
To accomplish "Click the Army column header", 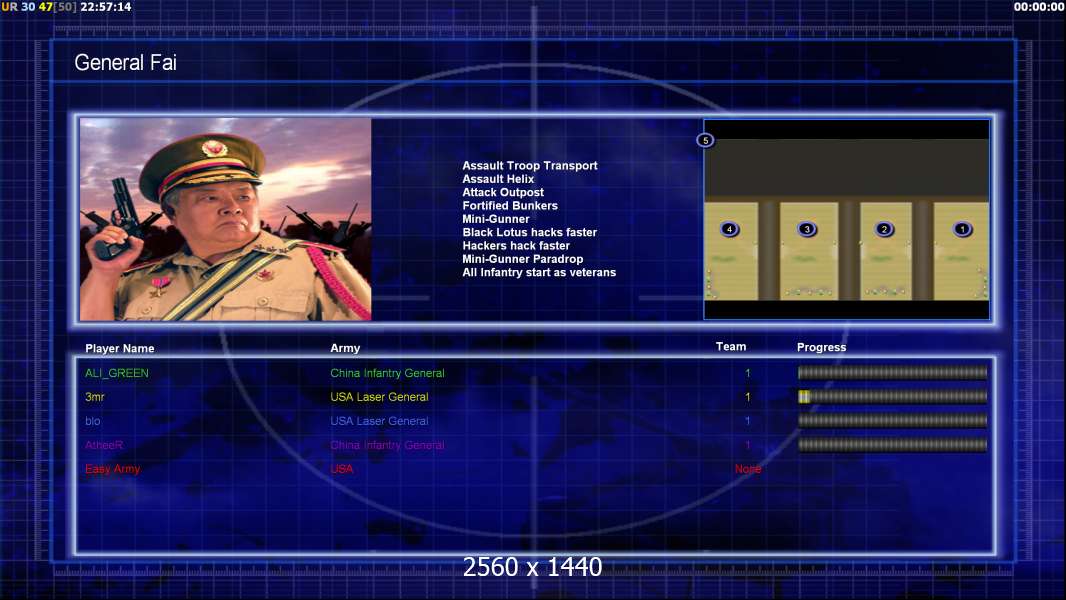I will [x=345, y=348].
